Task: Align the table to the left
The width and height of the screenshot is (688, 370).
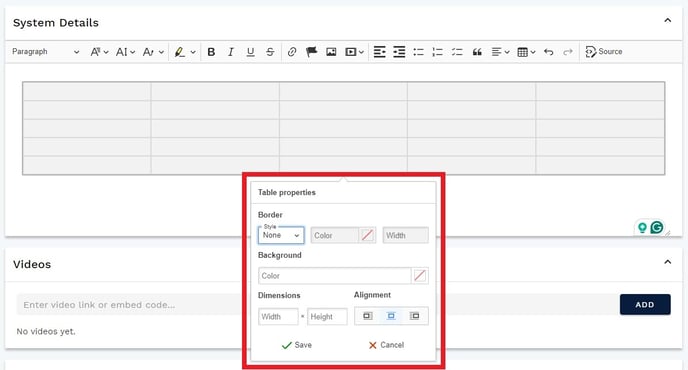Action: 368,316
